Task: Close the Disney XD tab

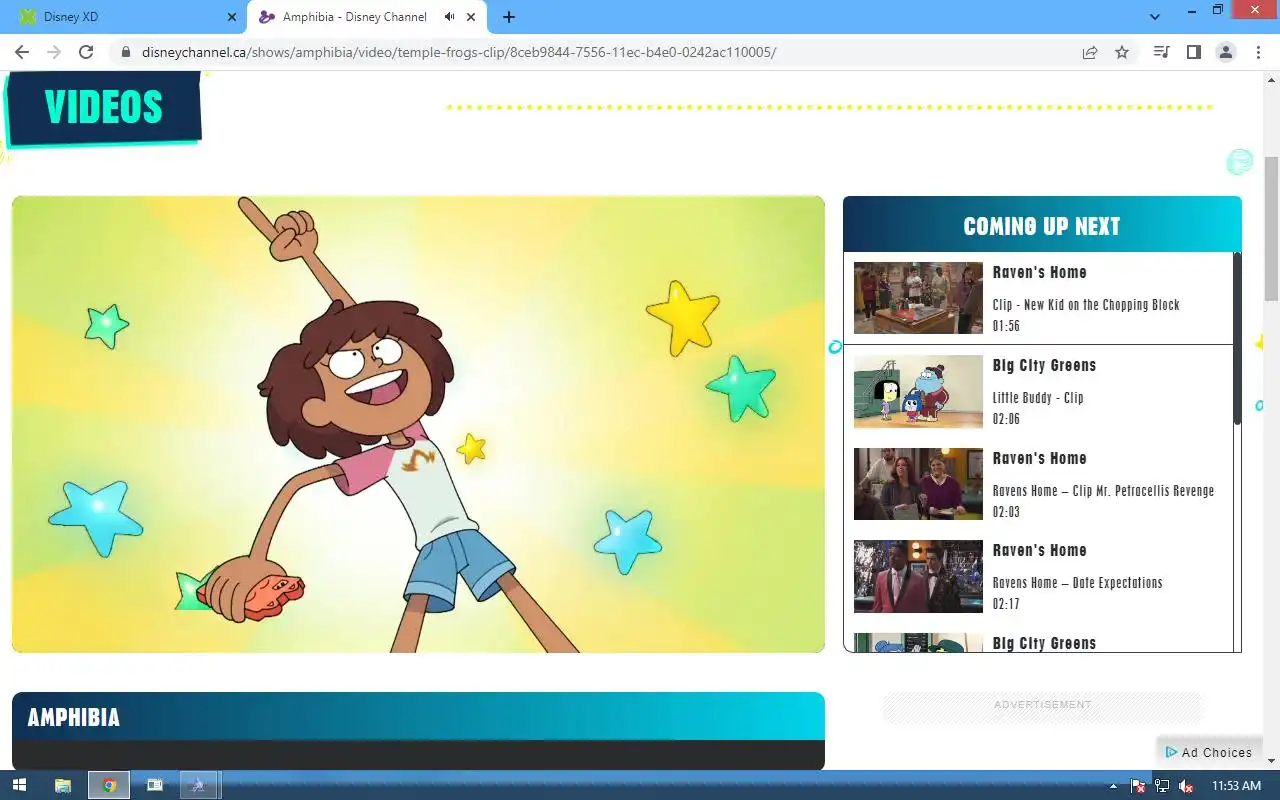Action: tap(232, 17)
